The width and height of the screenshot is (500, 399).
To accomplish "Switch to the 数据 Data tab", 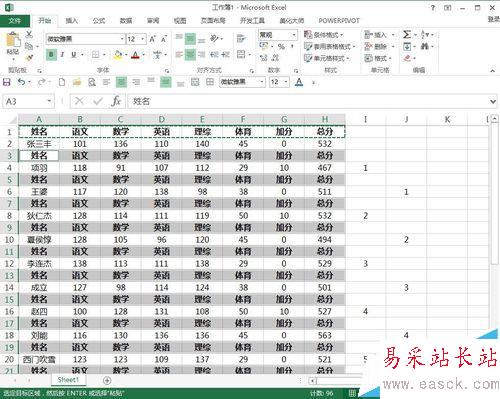I will 126,21.
